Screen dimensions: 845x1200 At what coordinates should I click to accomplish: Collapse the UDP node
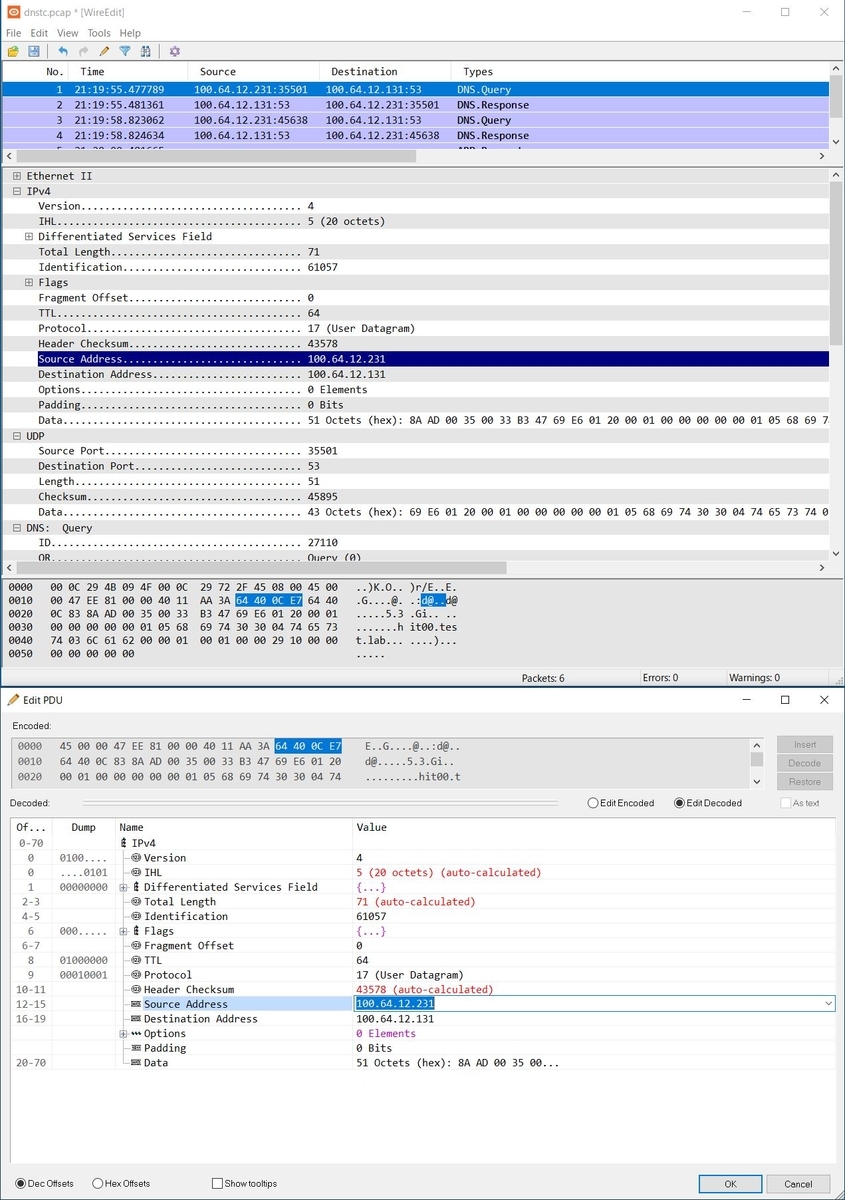coord(17,436)
